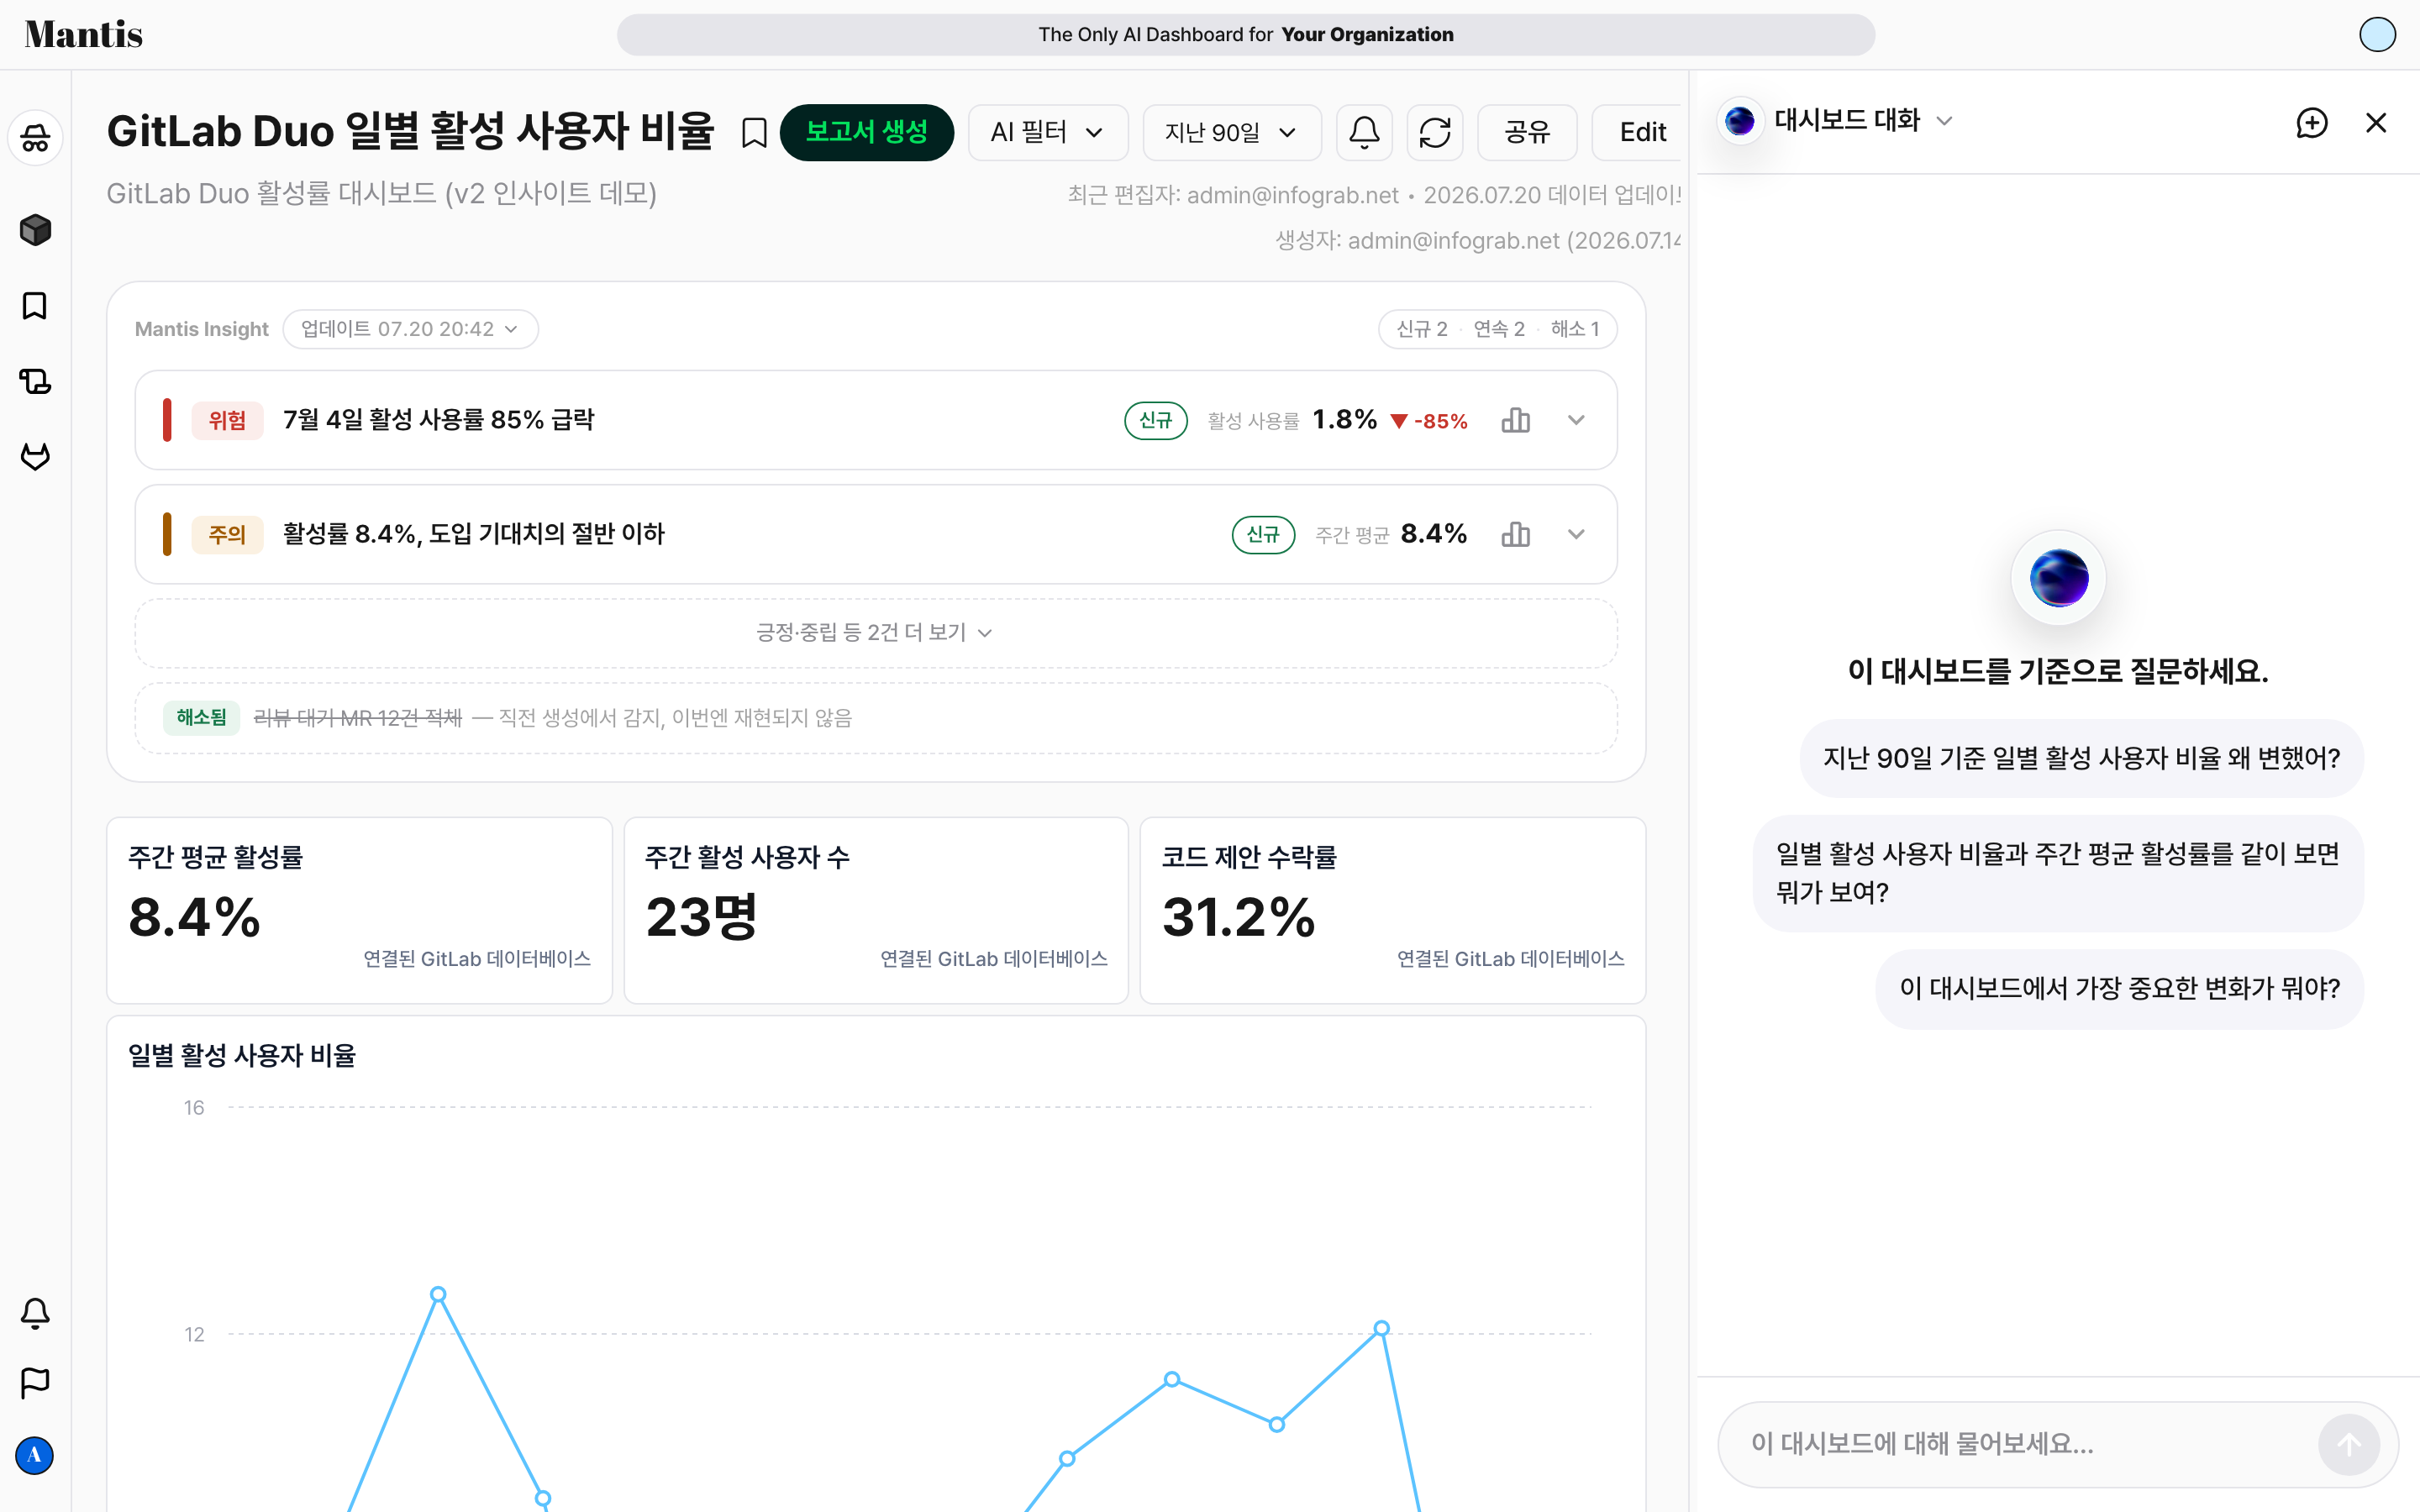
Task: Open the 지난 90일 date range dropdown
Action: pyautogui.click(x=1231, y=132)
